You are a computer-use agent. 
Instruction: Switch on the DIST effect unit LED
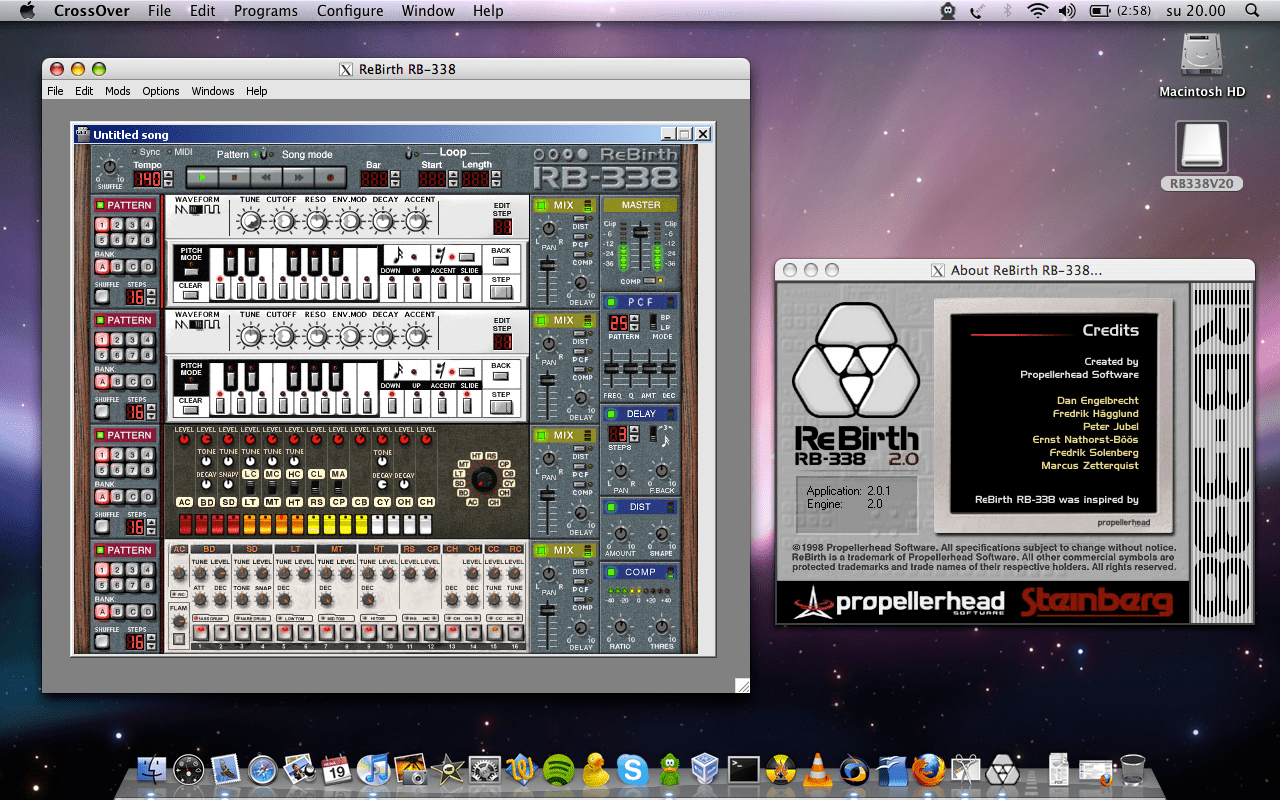[610, 507]
